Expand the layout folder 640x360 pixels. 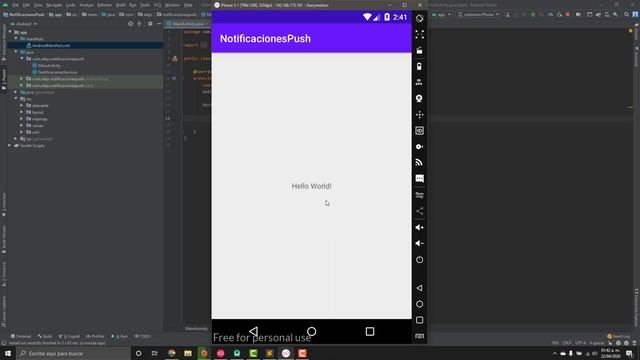click(x=22, y=112)
